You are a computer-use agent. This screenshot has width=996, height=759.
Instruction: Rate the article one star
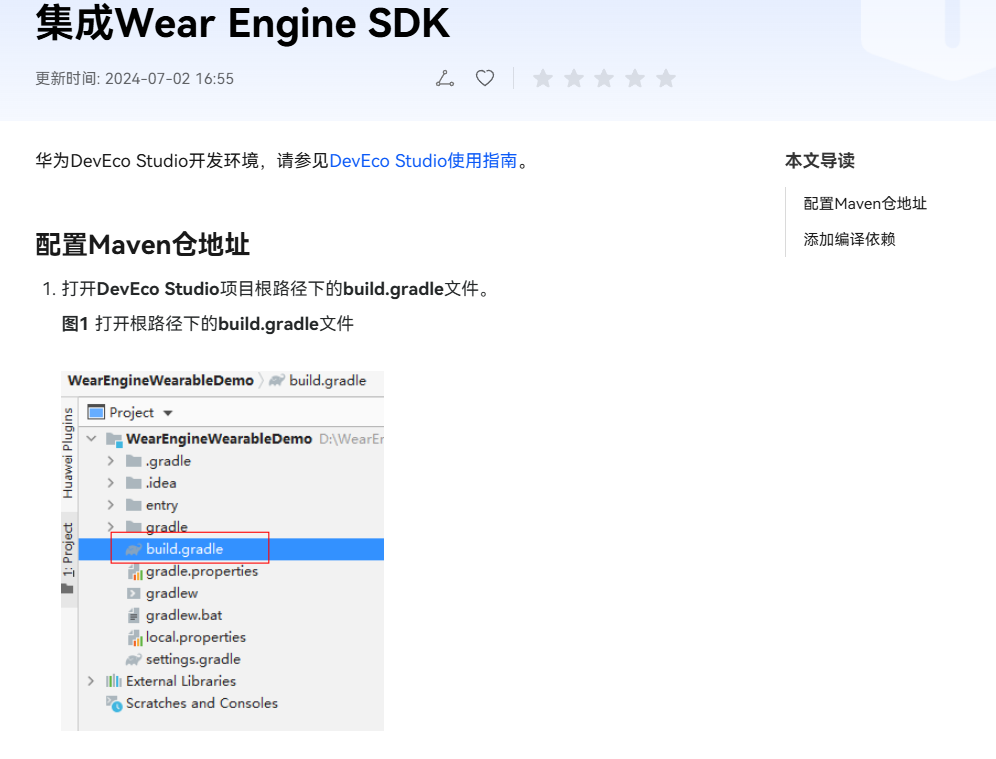tap(542, 79)
